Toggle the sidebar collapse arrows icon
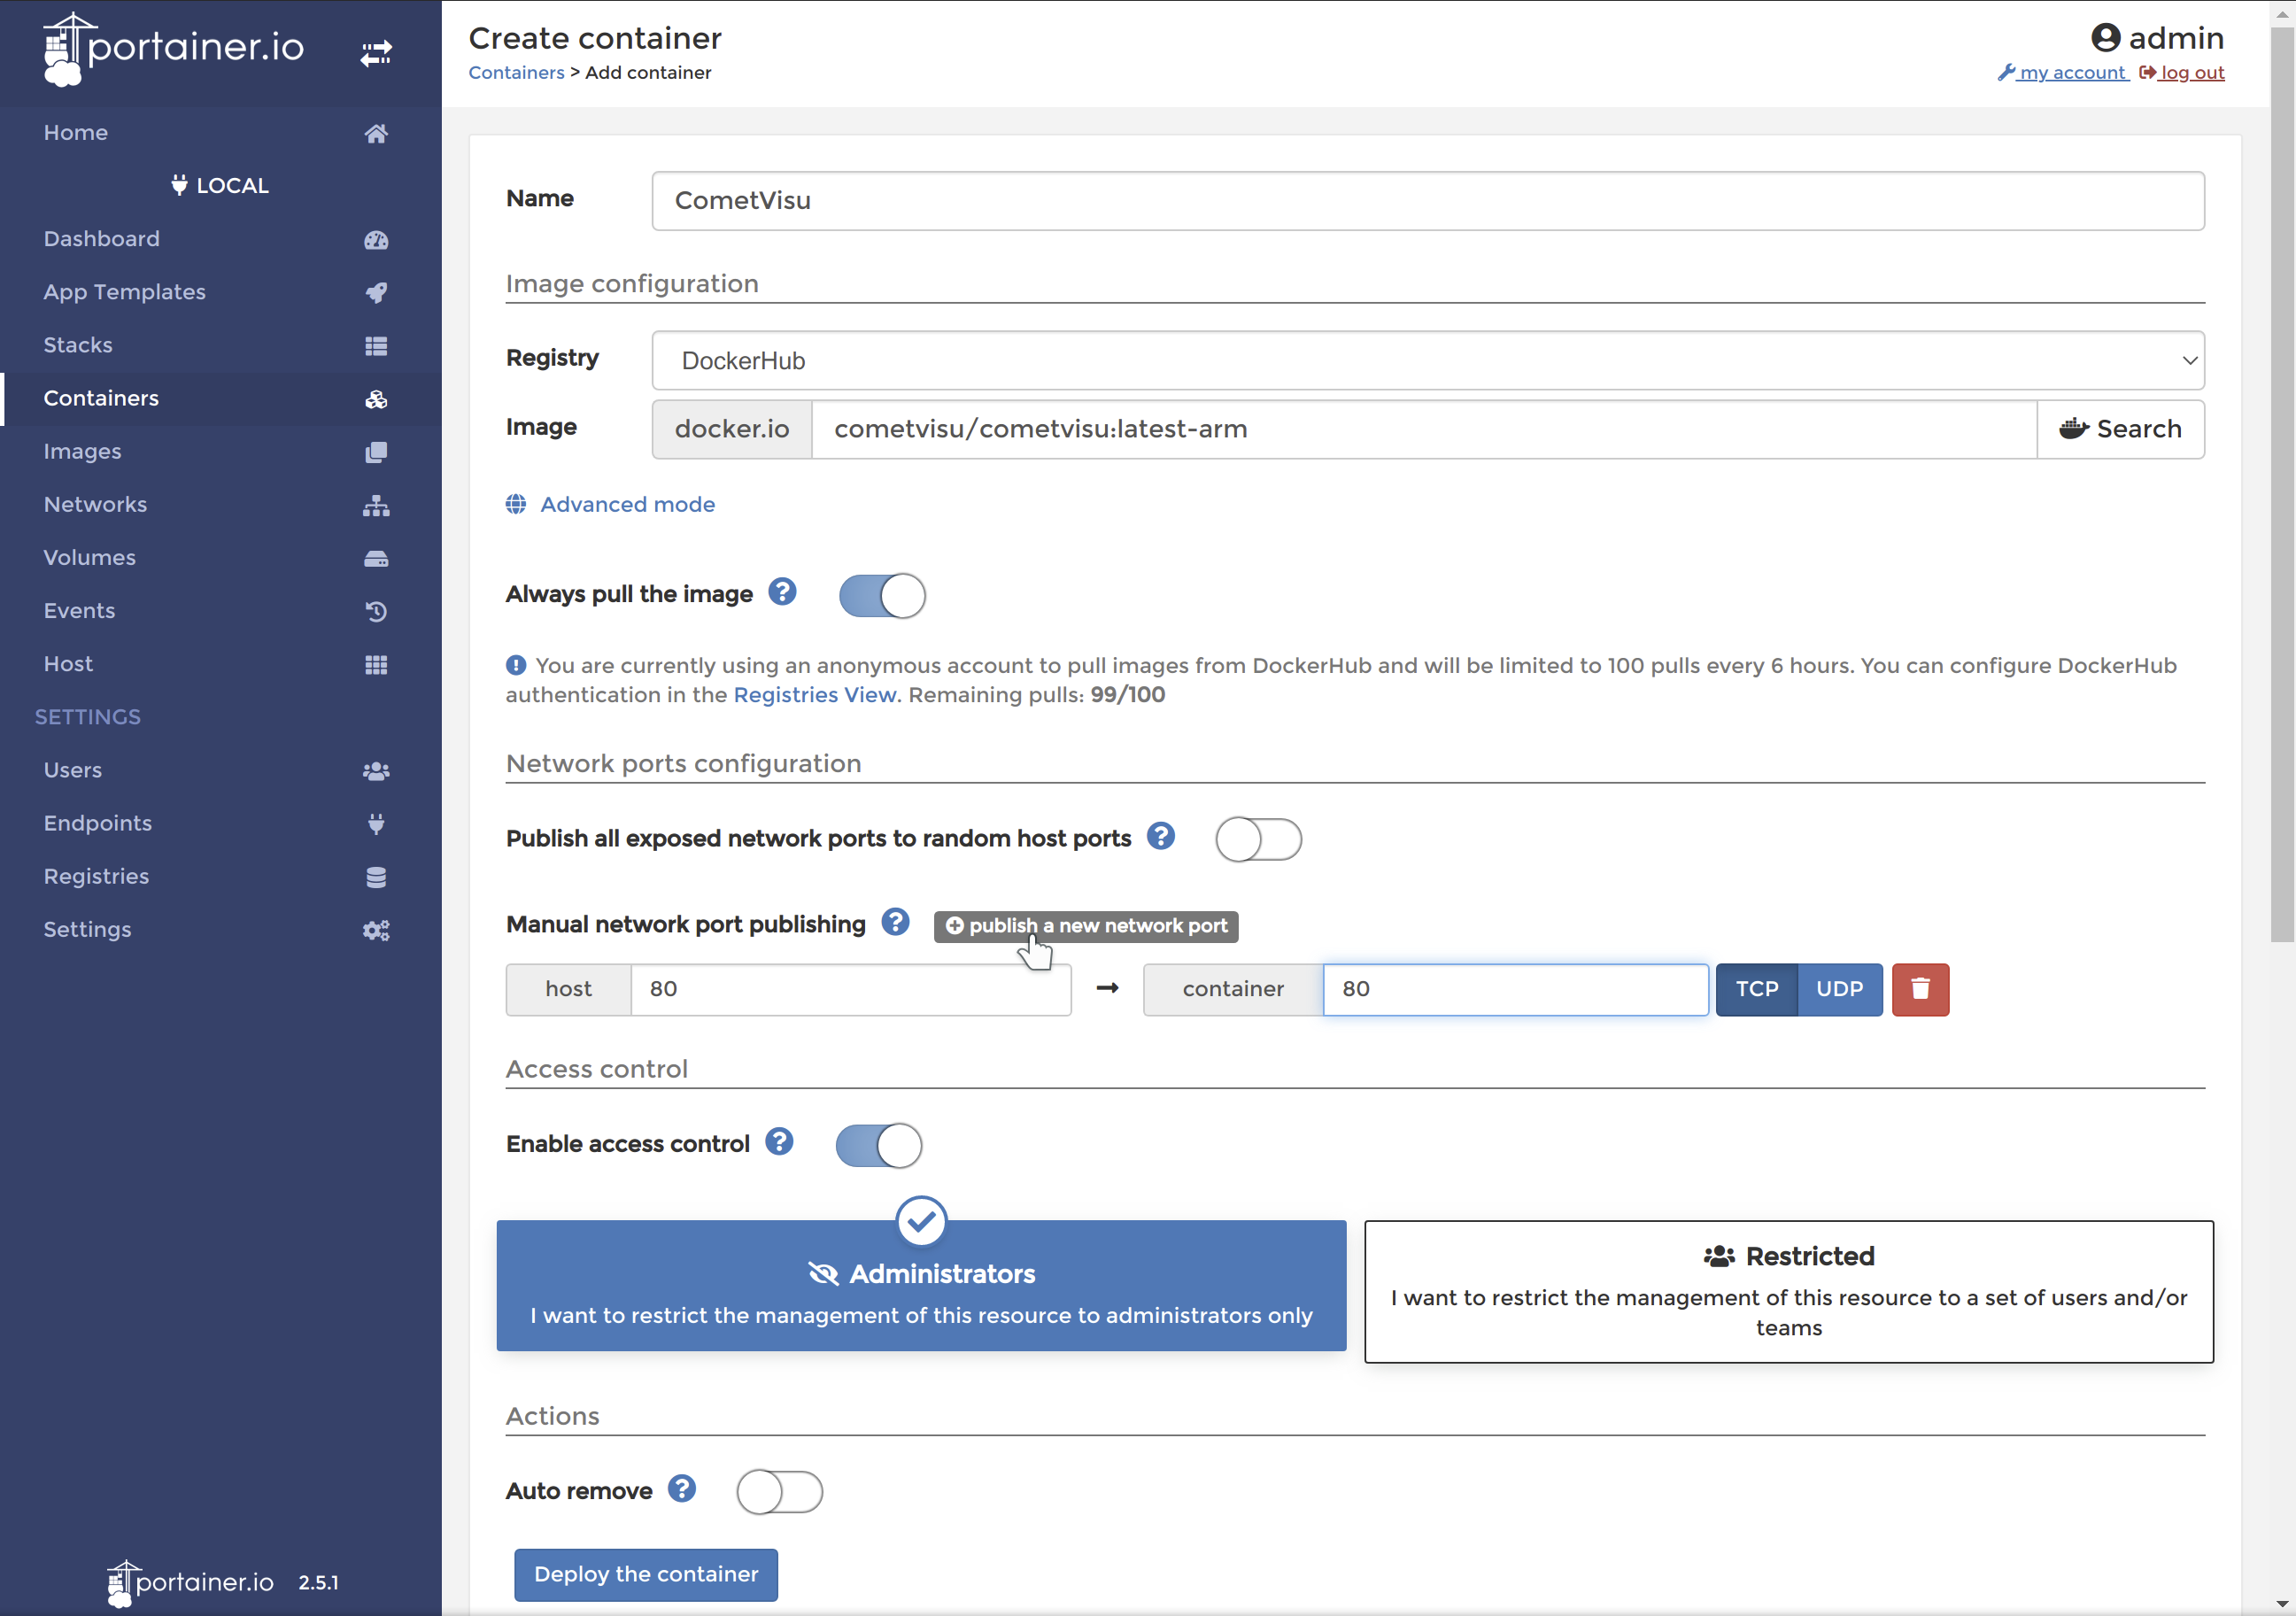This screenshot has height=1616, width=2296. [376, 53]
